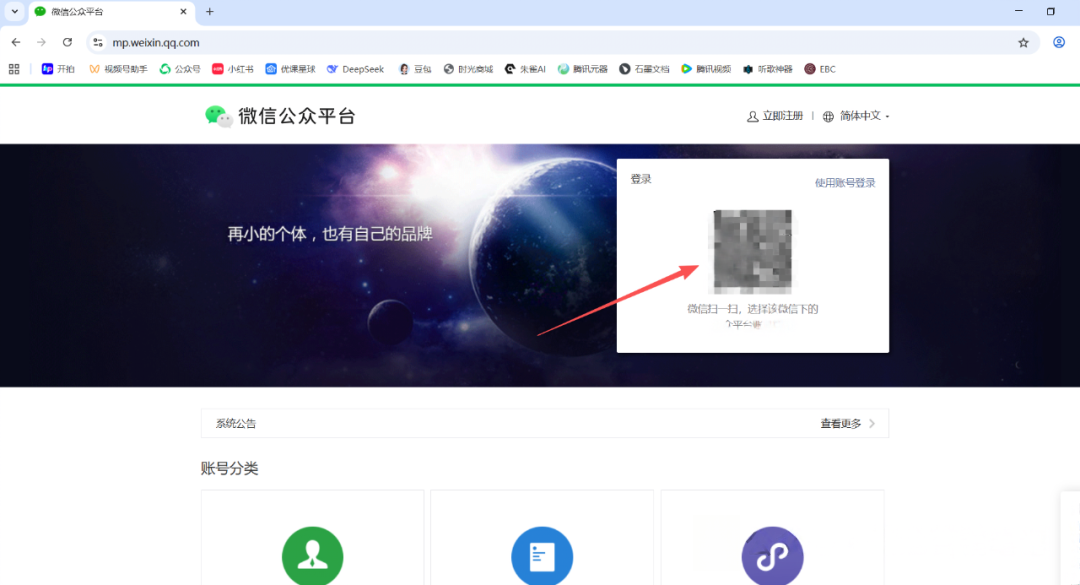Image resolution: width=1080 pixels, height=585 pixels.
Task: Click 使用账号登录 link
Action: tap(845, 183)
